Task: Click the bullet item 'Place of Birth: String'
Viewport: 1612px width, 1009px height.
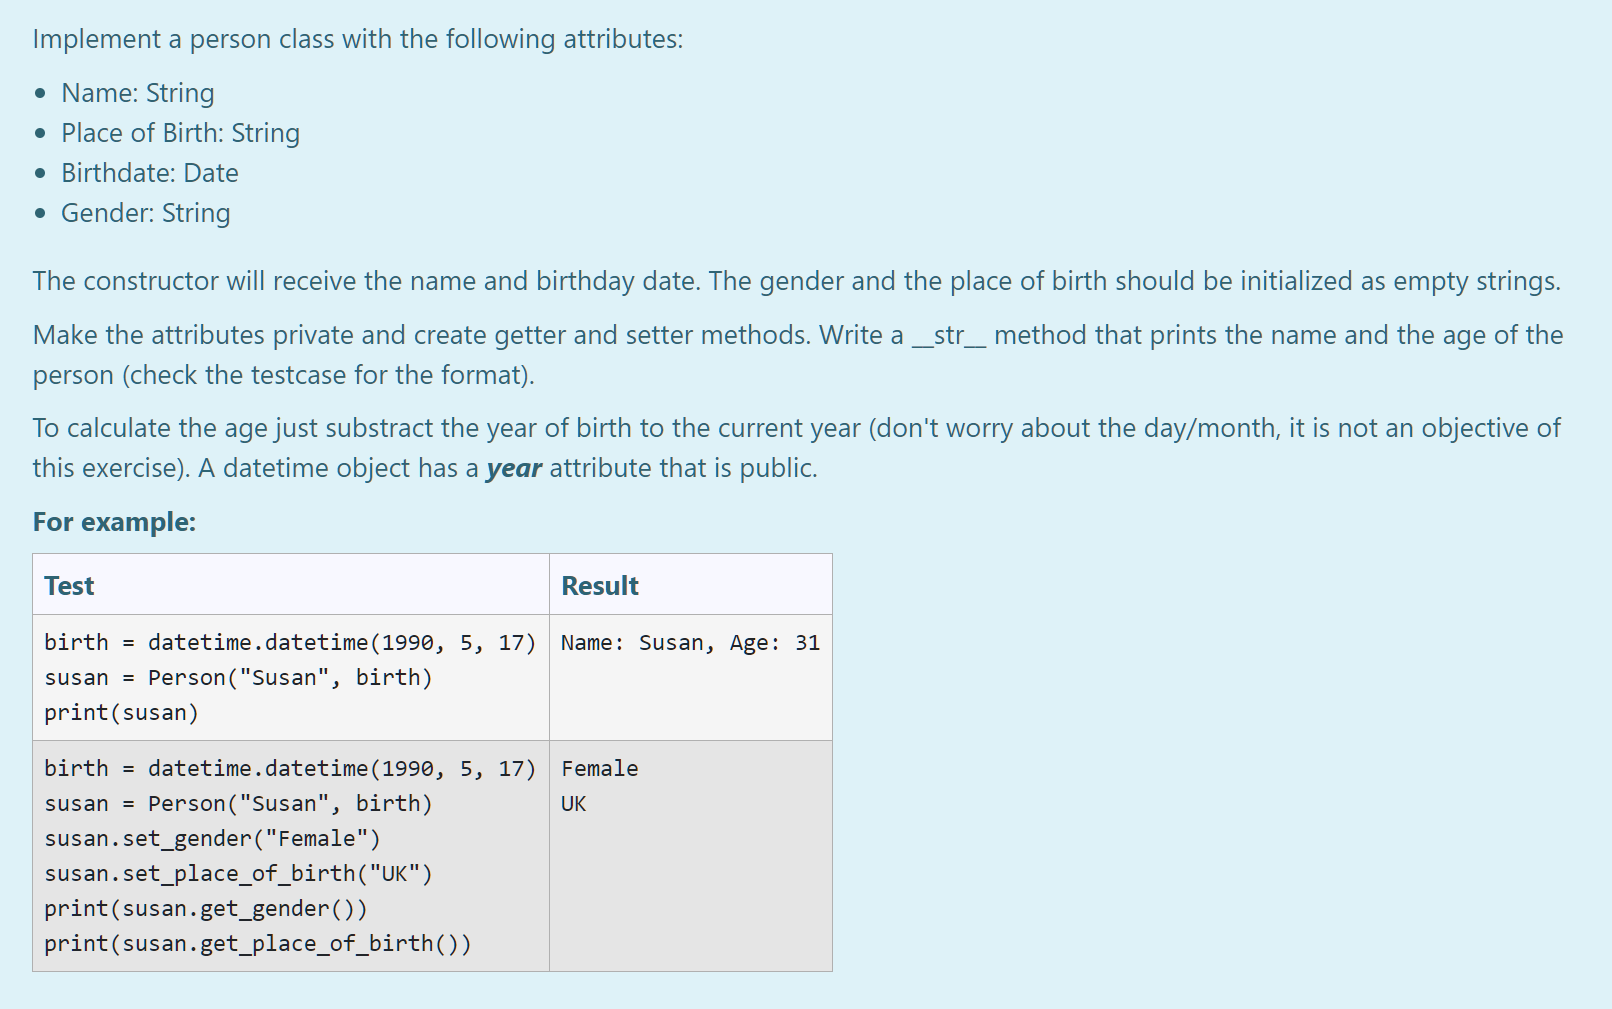Action: point(180,132)
